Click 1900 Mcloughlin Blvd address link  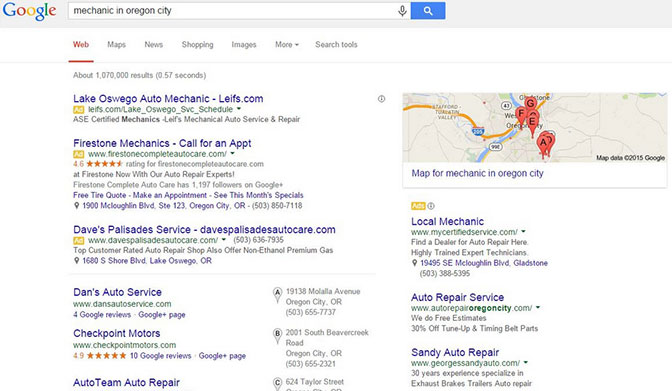[x=164, y=206]
